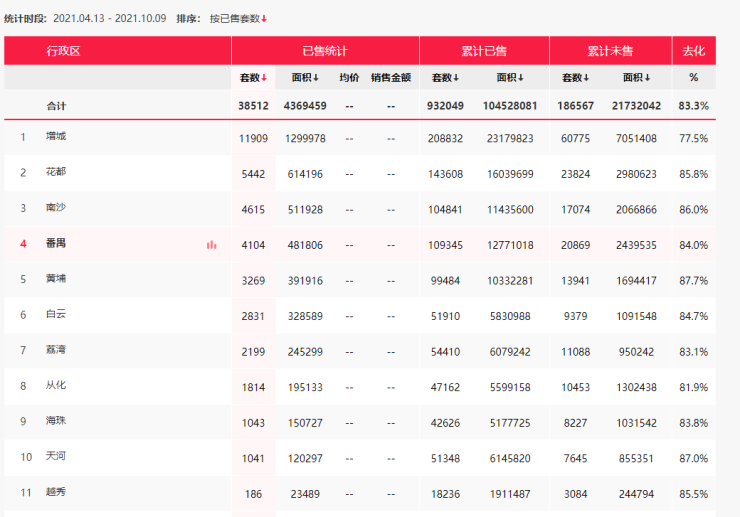Select the 南沙 district entry
740x517 pixels.
point(56,208)
